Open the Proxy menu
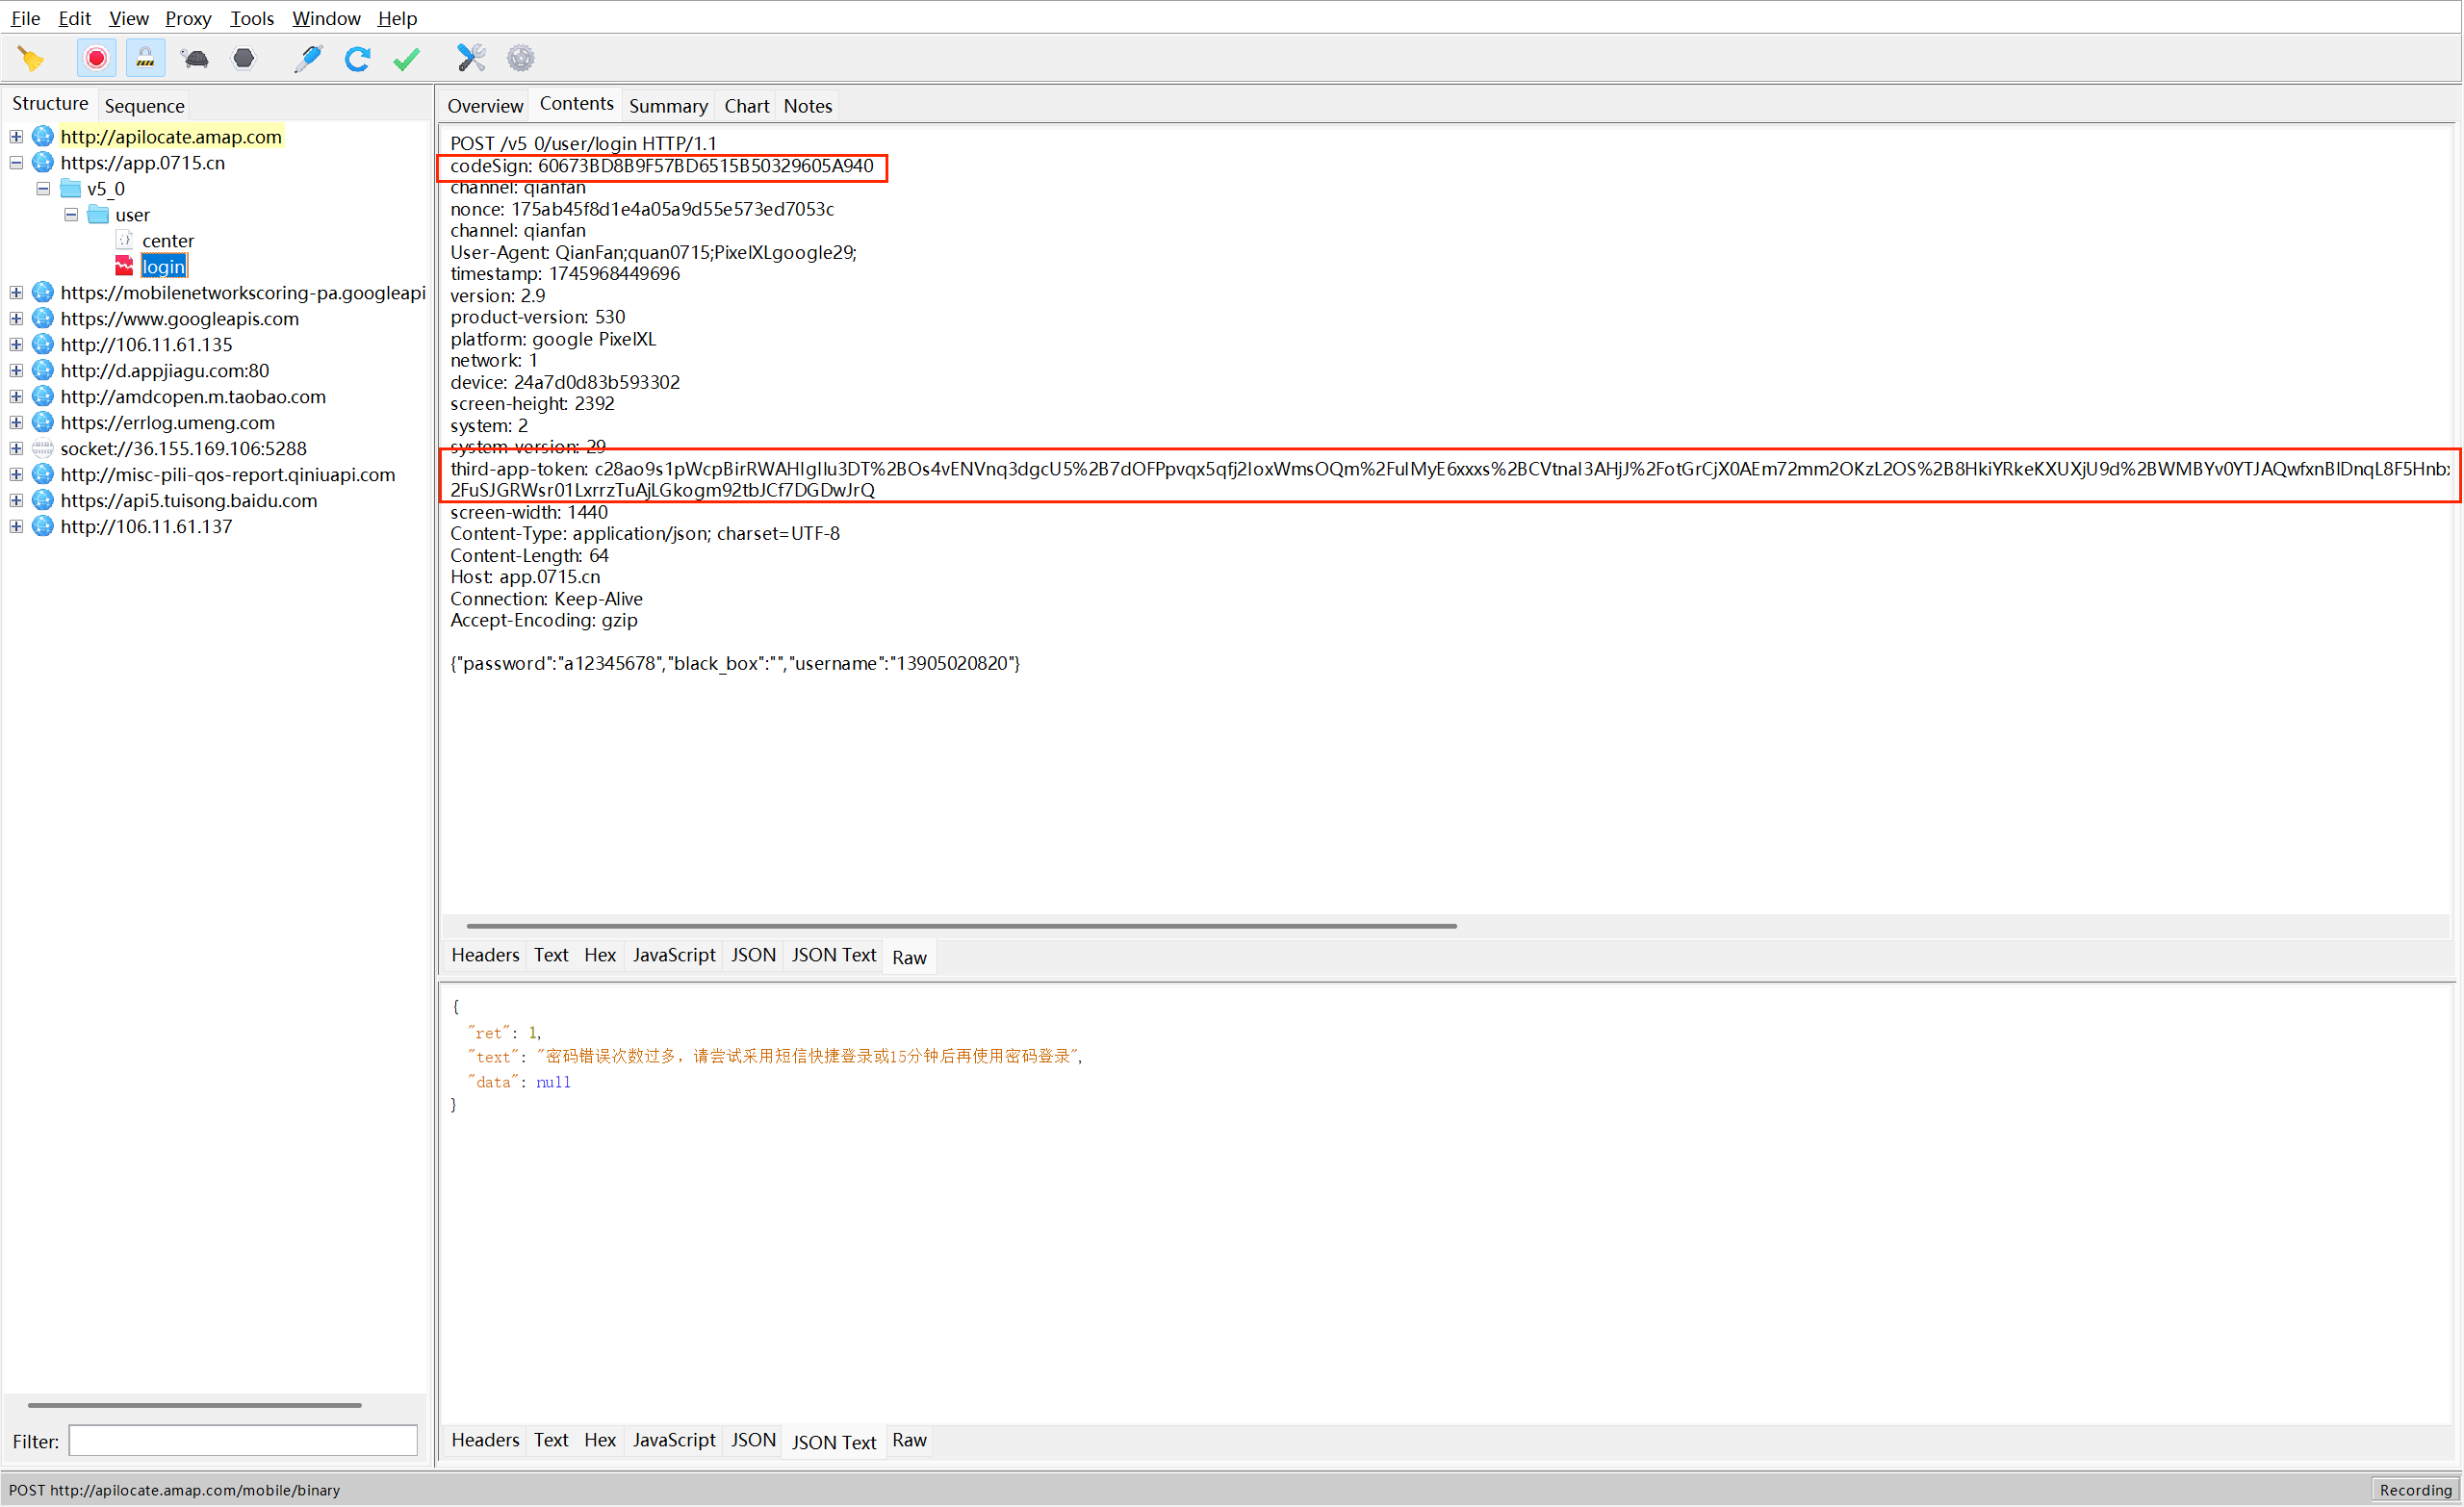Screen dimensions: 2464x1507 [x=187, y=18]
